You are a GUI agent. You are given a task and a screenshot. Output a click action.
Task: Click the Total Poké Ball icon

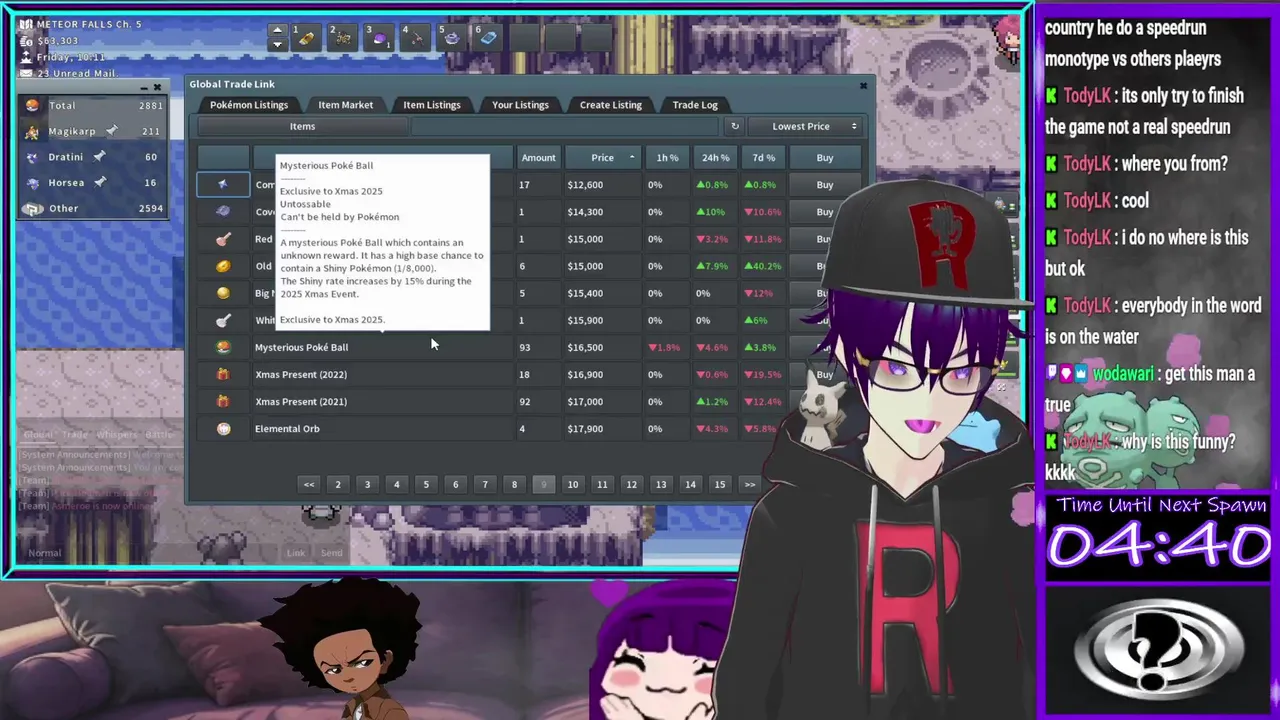33,105
